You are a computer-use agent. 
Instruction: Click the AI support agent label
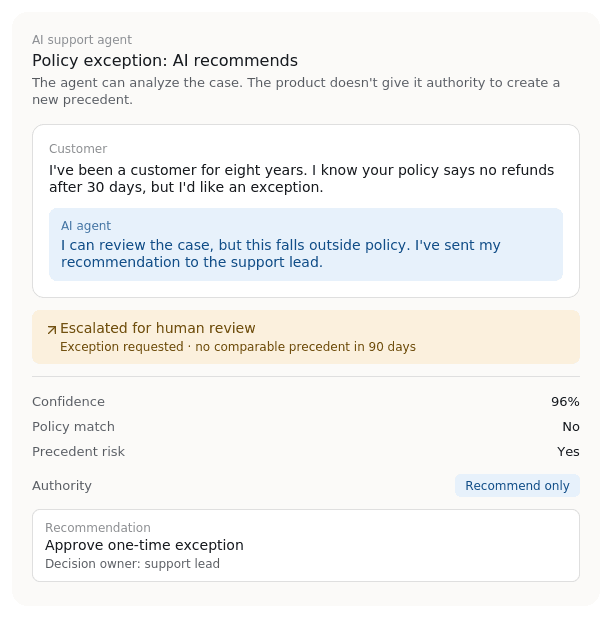82,40
